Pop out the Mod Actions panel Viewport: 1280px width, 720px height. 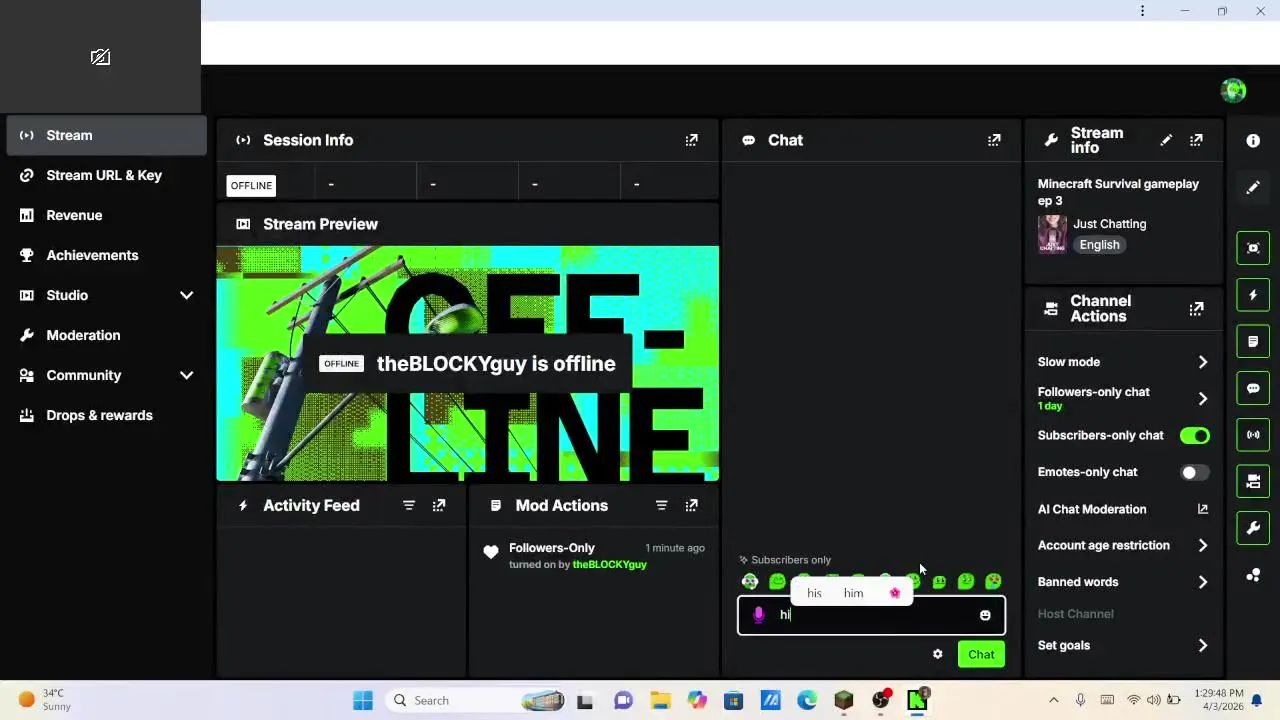pyautogui.click(x=691, y=506)
